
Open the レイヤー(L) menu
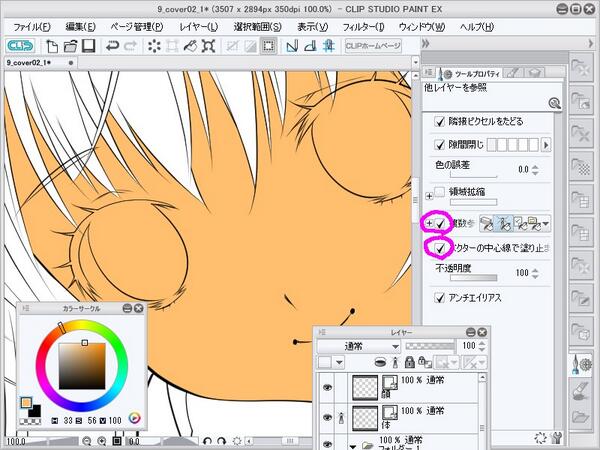pyautogui.click(x=199, y=27)
